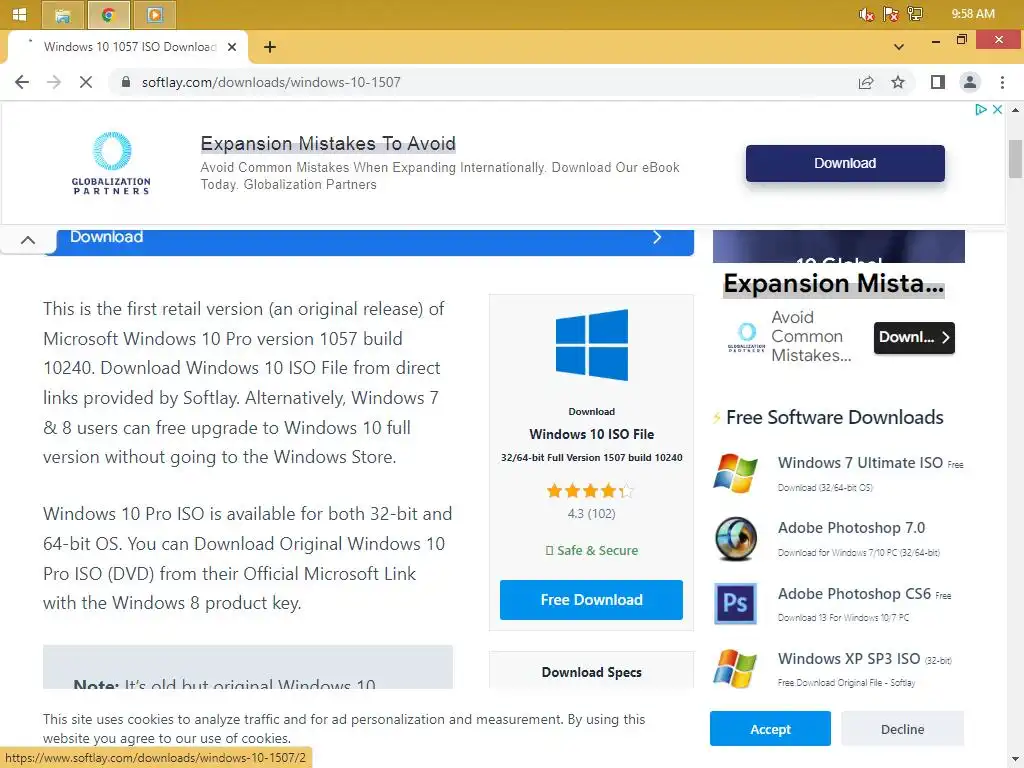1024x768 pixels.
Task: Open the Windows Start button
Action: 20,14
